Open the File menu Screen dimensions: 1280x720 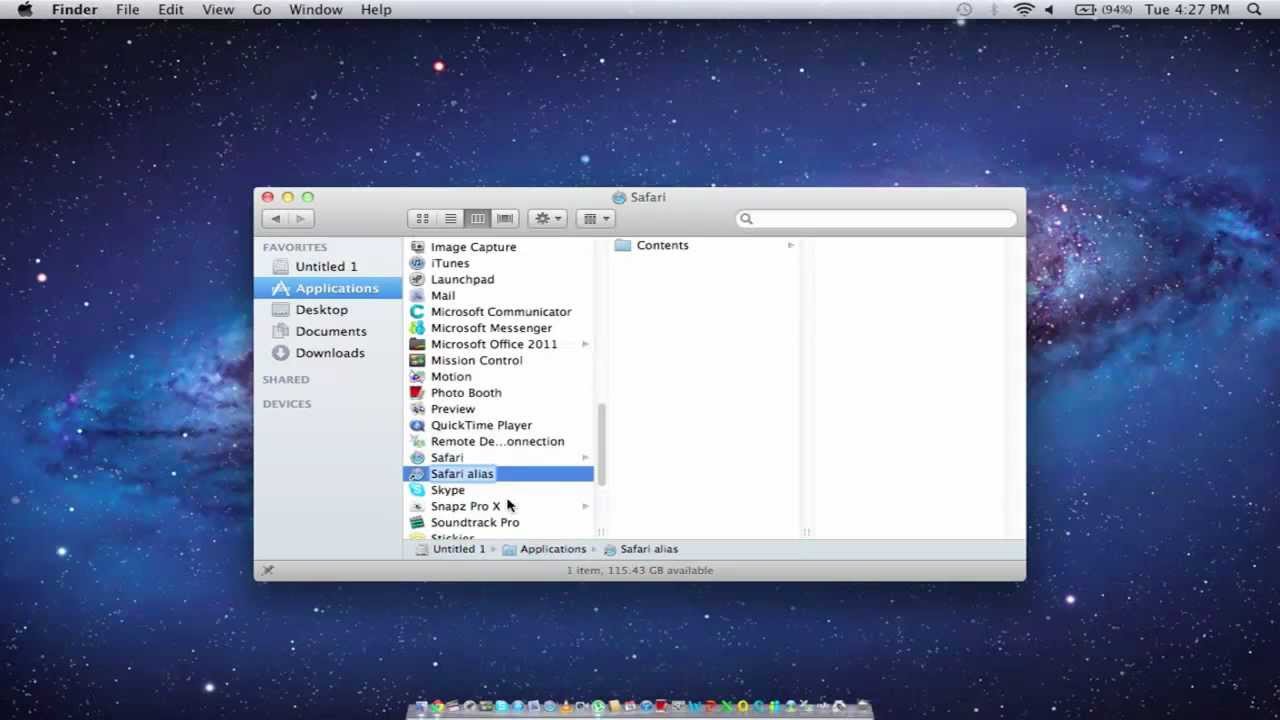pos(127,10)
